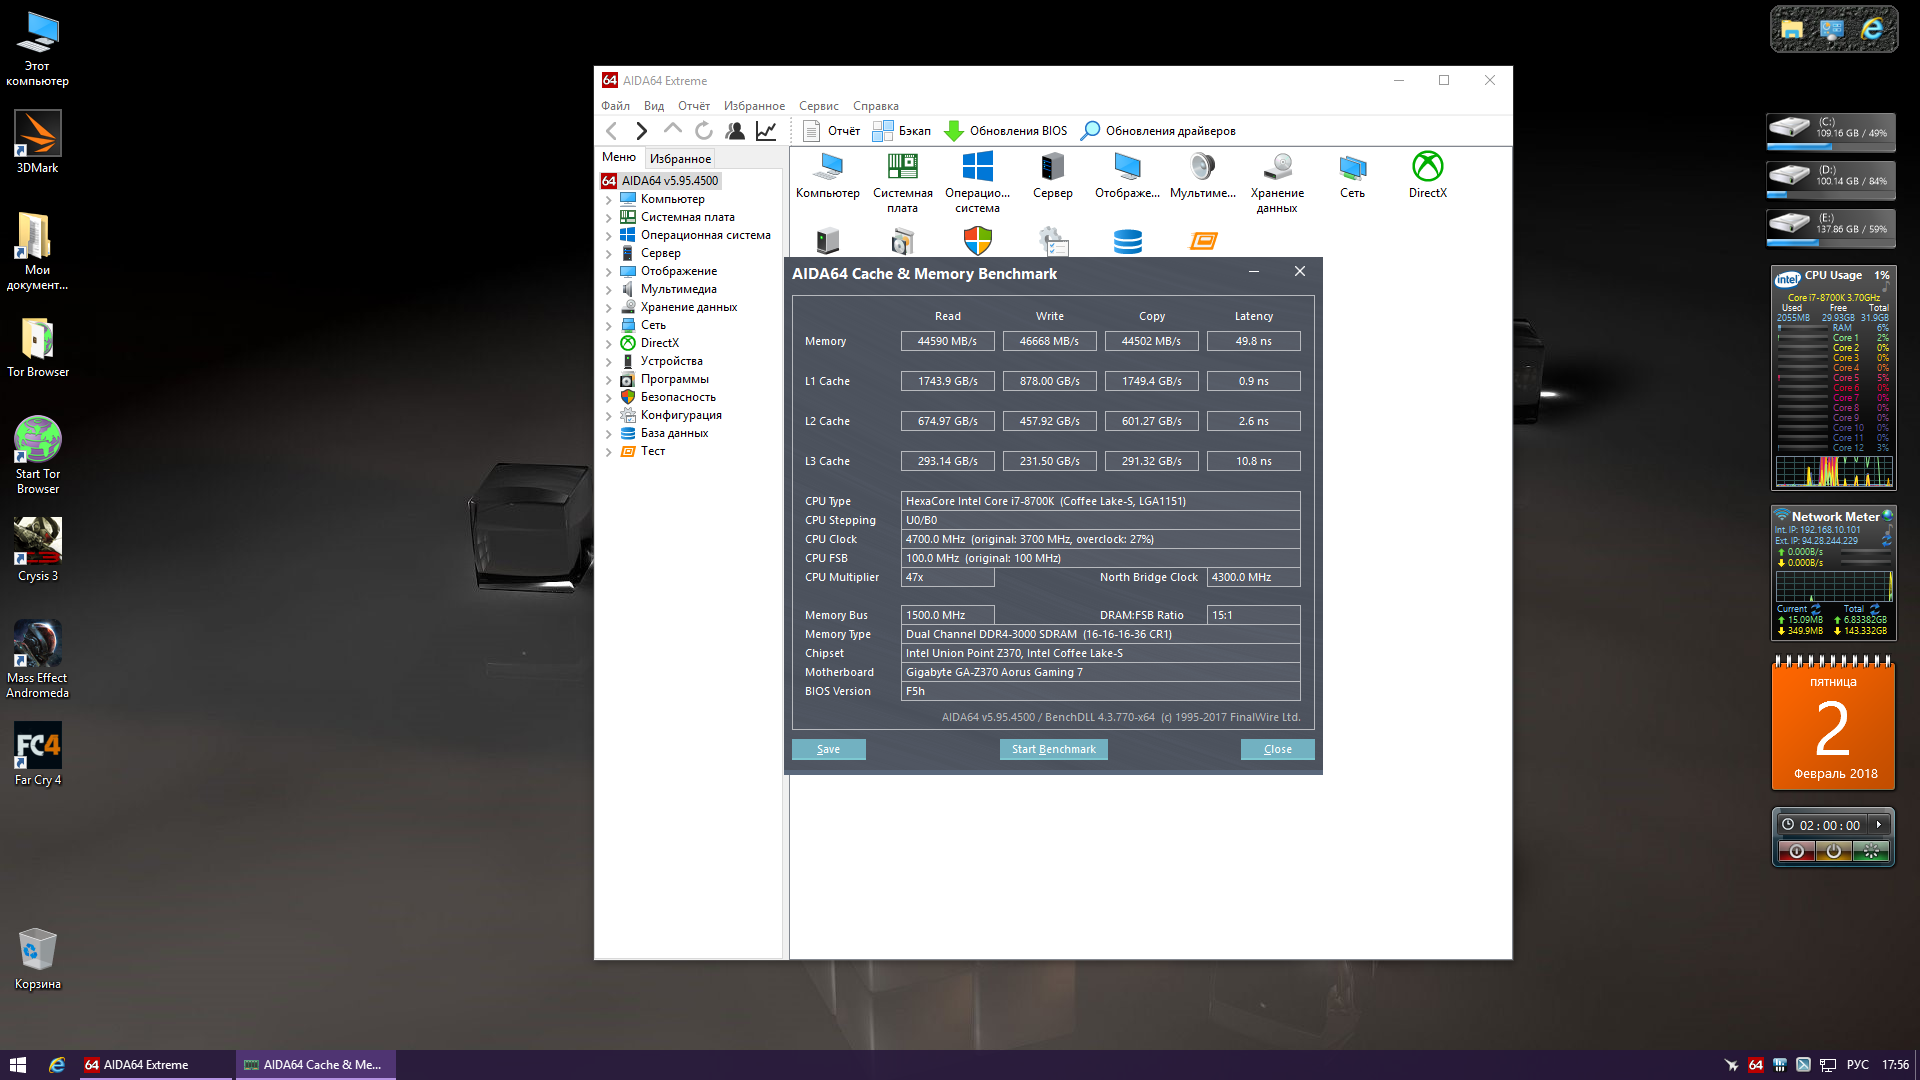Click the Memory Read result field
Screen dimensions: 1920x1080
coord(947,341)
